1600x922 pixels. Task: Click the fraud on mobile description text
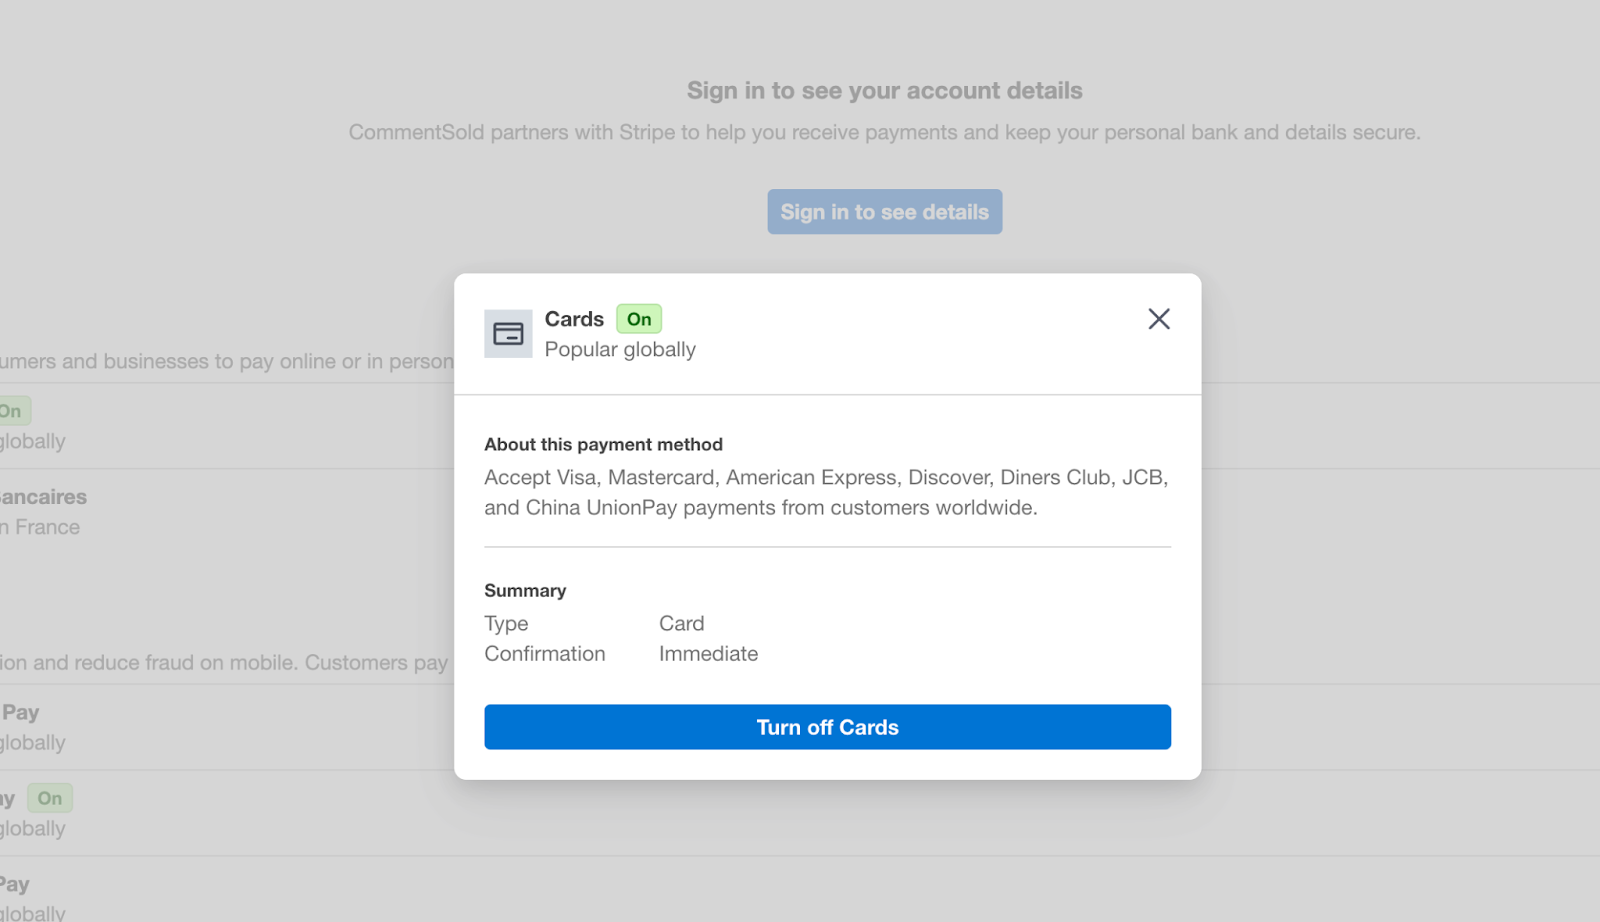pyautogui.click(x=224, y=662)
